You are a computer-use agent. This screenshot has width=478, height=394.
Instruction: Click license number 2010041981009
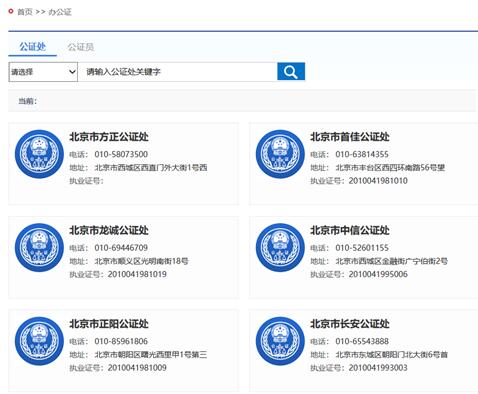point(137,368)
